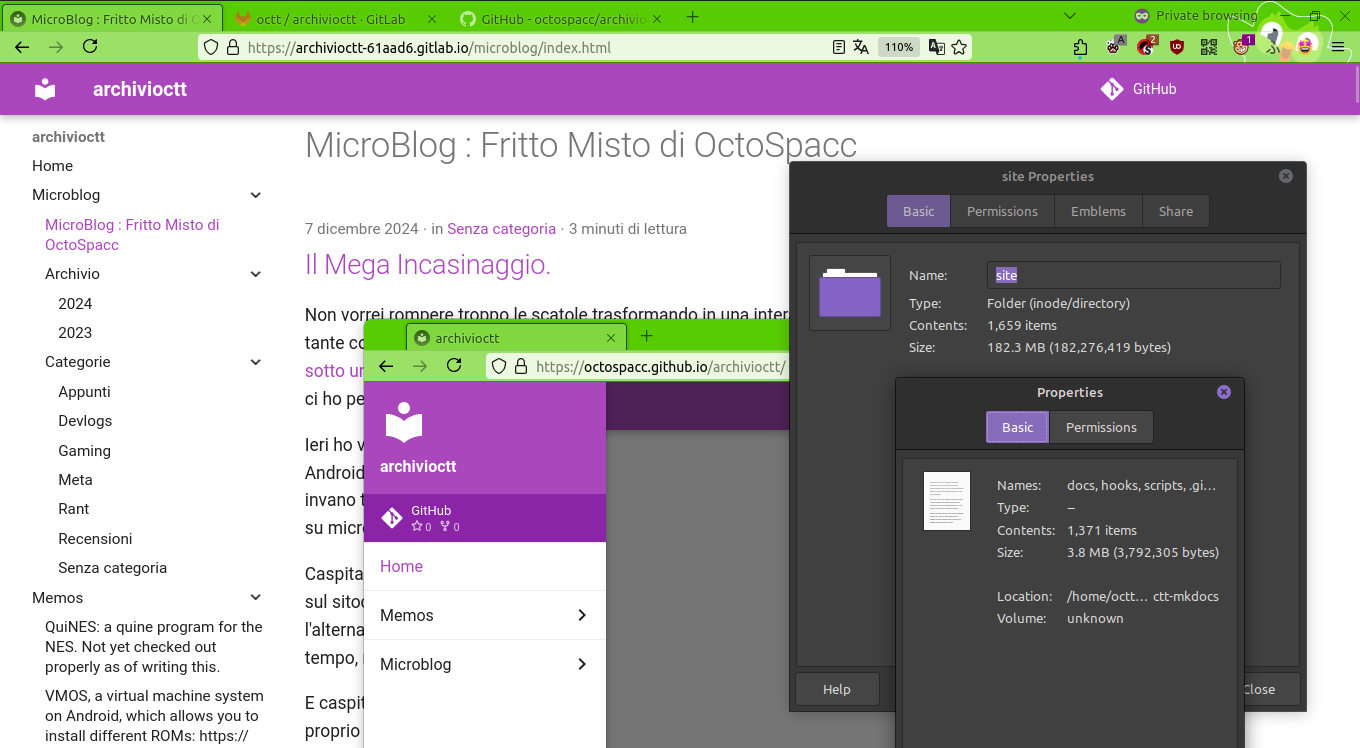Open a new tab in the main browser

tap(693, 17)
